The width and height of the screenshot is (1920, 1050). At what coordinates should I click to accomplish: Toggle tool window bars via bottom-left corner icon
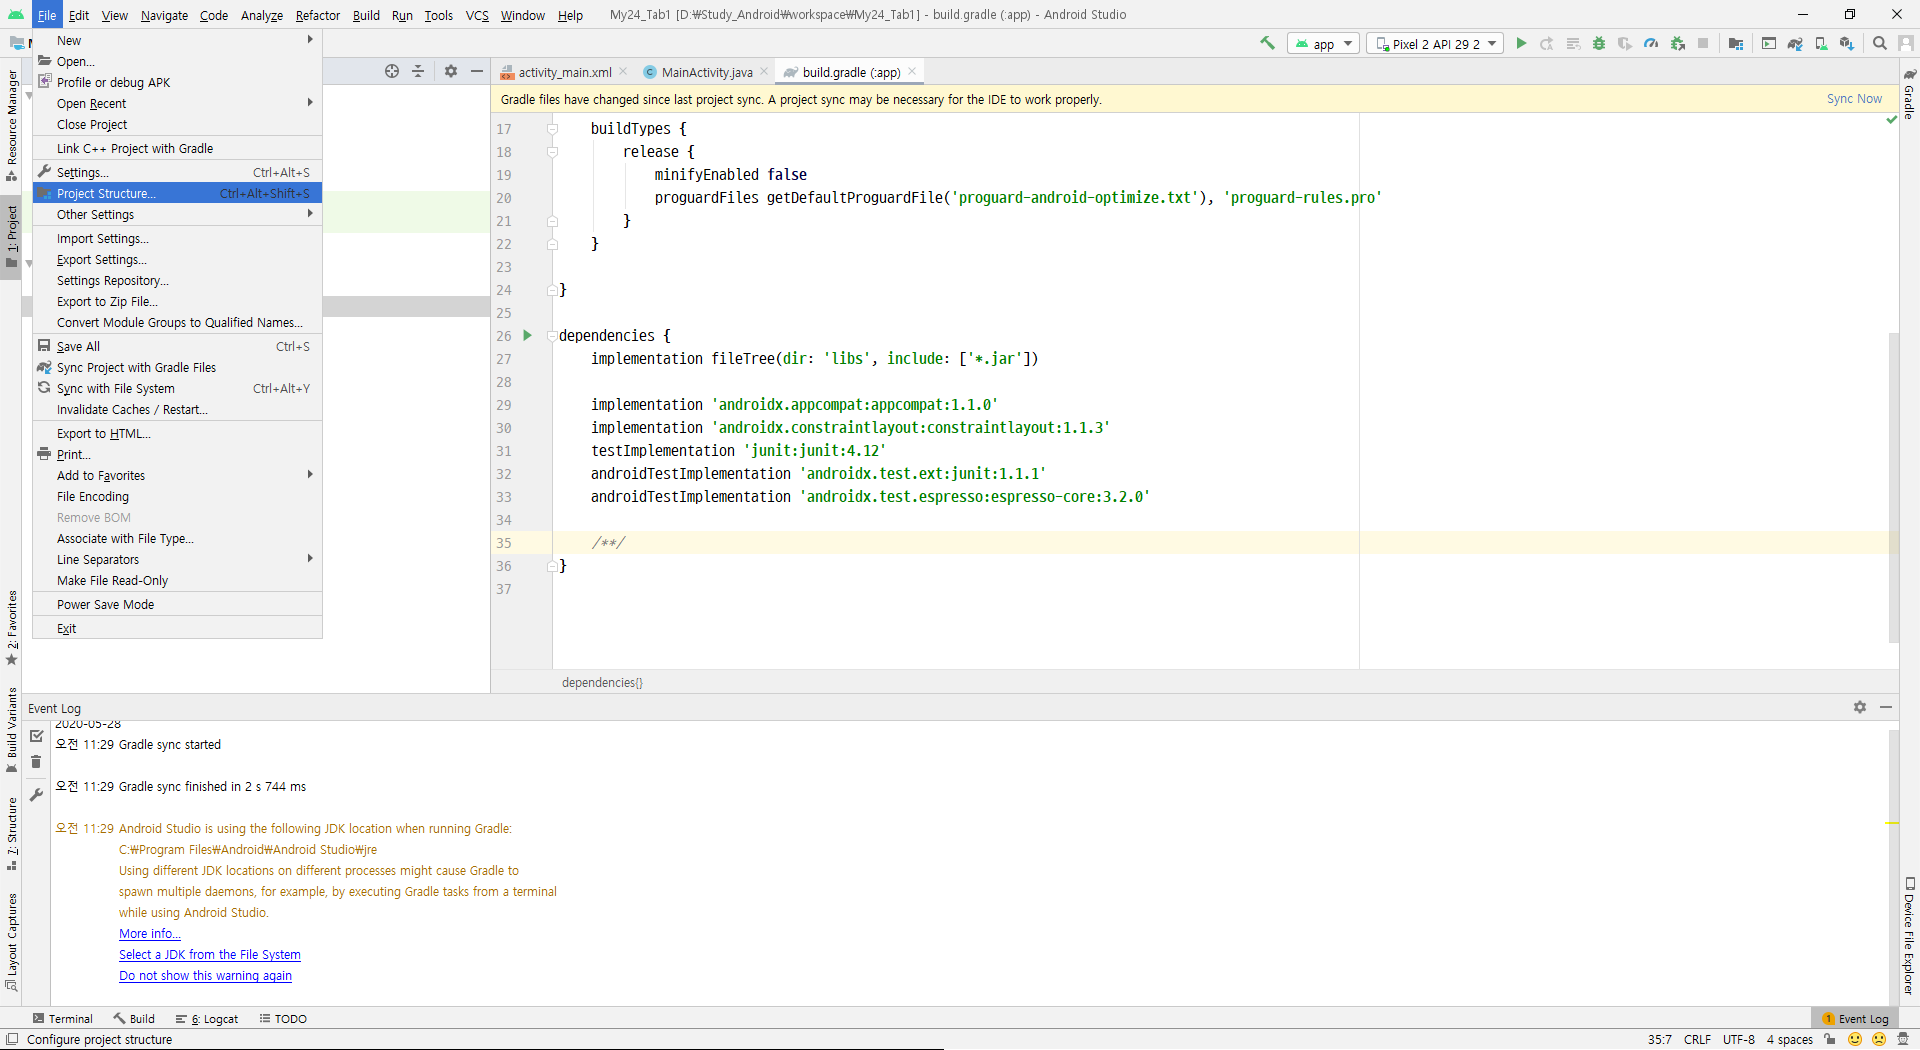[x=12, y=1040]
